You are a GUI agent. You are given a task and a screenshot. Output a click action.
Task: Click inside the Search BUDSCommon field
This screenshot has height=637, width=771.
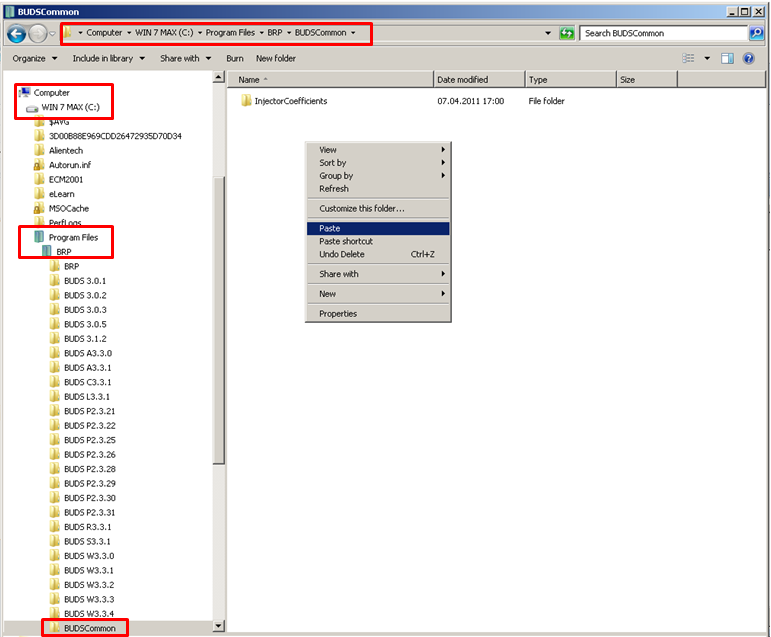pyautogui.click(x=660, y=33)
